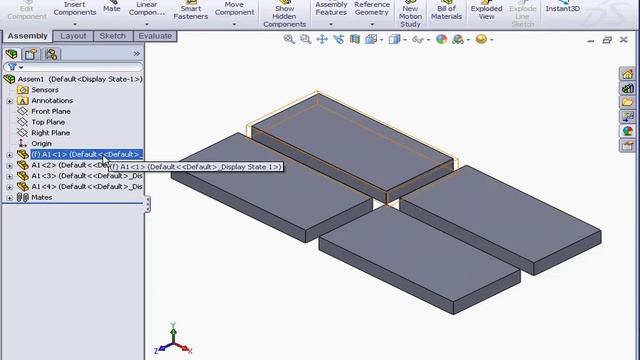Expand the Annotations tree node
Screen dimensions: 640x360
pos(9,101)
